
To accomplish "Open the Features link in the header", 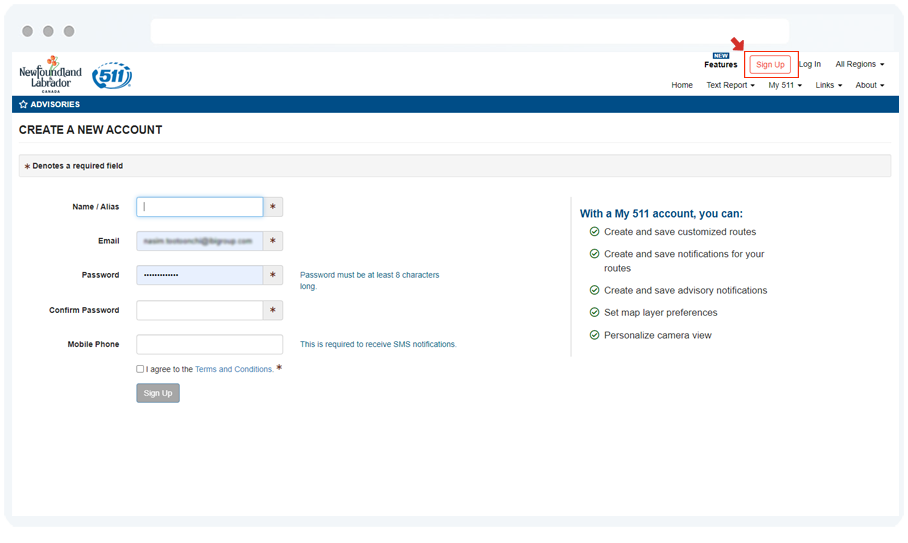I will pos(720,64).
